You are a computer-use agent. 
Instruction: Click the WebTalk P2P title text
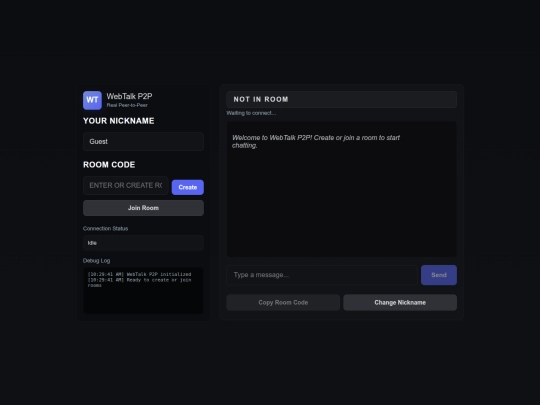[x=129, y=96]
